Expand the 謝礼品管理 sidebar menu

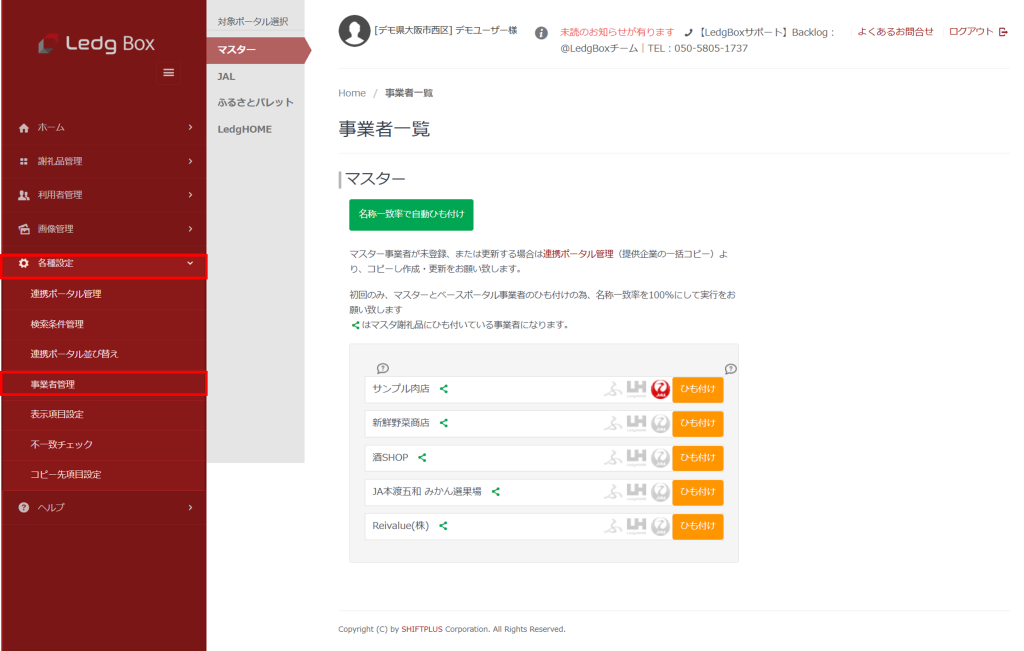[x=103, y=161]
